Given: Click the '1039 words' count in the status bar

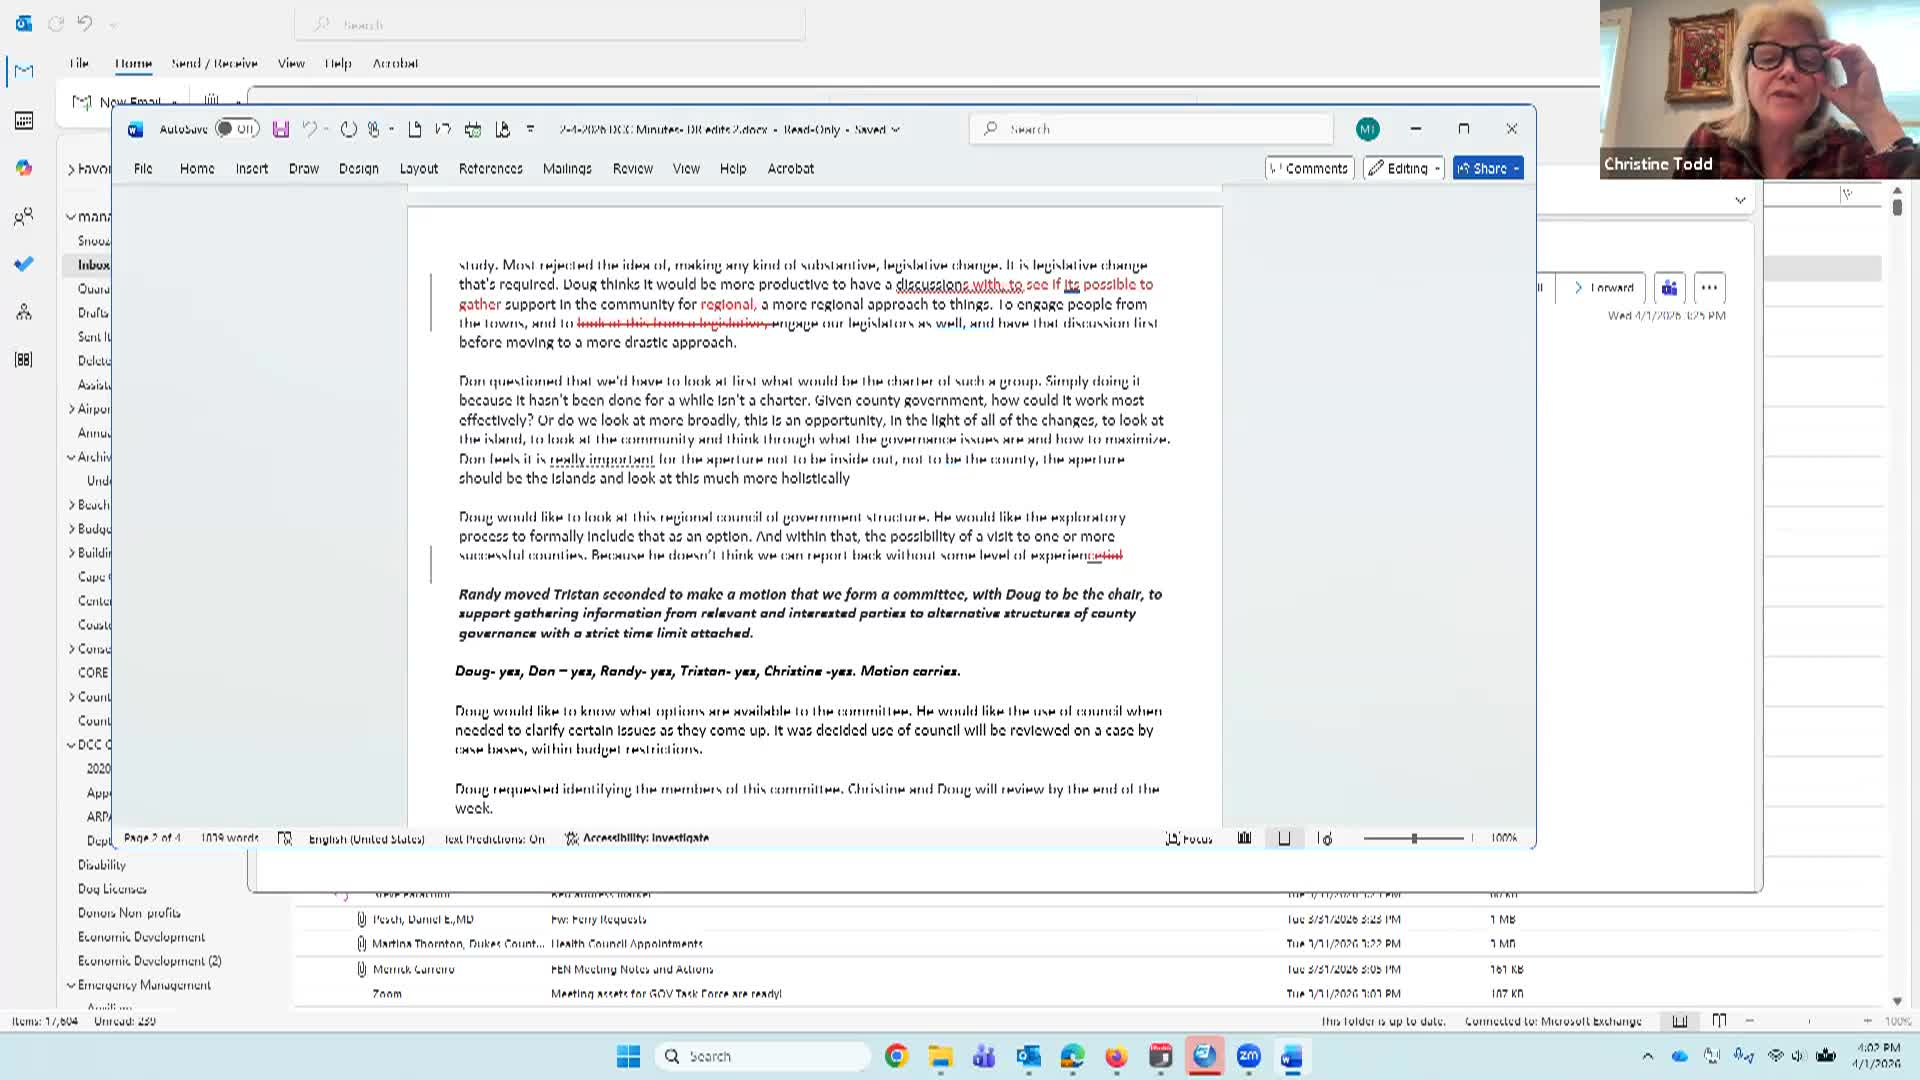Looking at the screenshot, I should 230,838.
